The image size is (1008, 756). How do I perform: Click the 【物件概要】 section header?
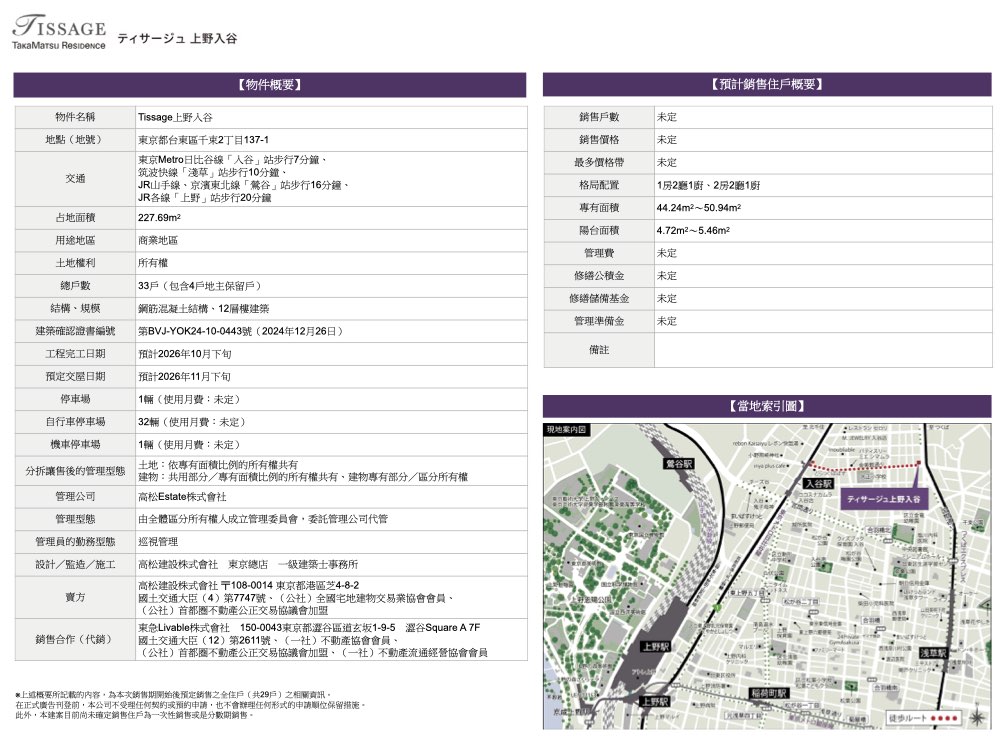pyautogui.click(x=270, y=85)
